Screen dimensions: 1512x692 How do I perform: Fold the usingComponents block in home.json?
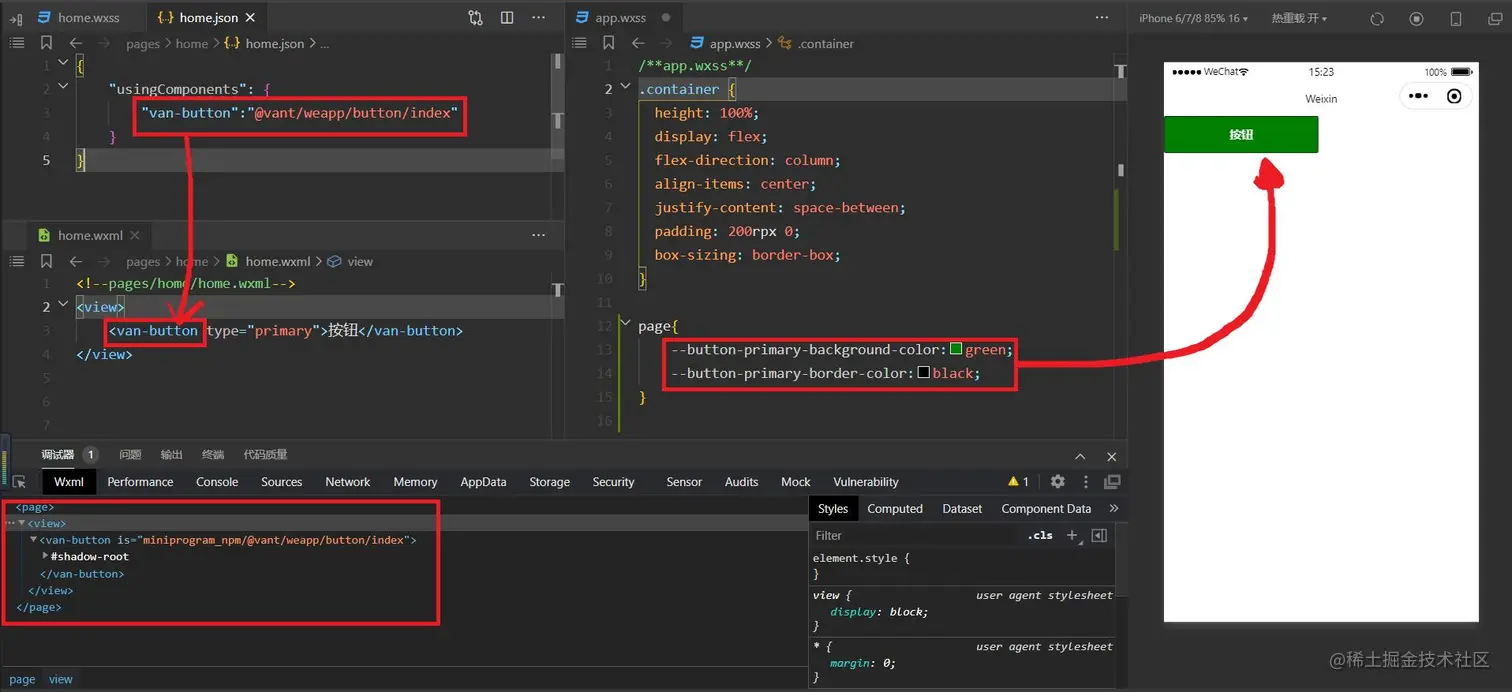(x=63, y=88)
